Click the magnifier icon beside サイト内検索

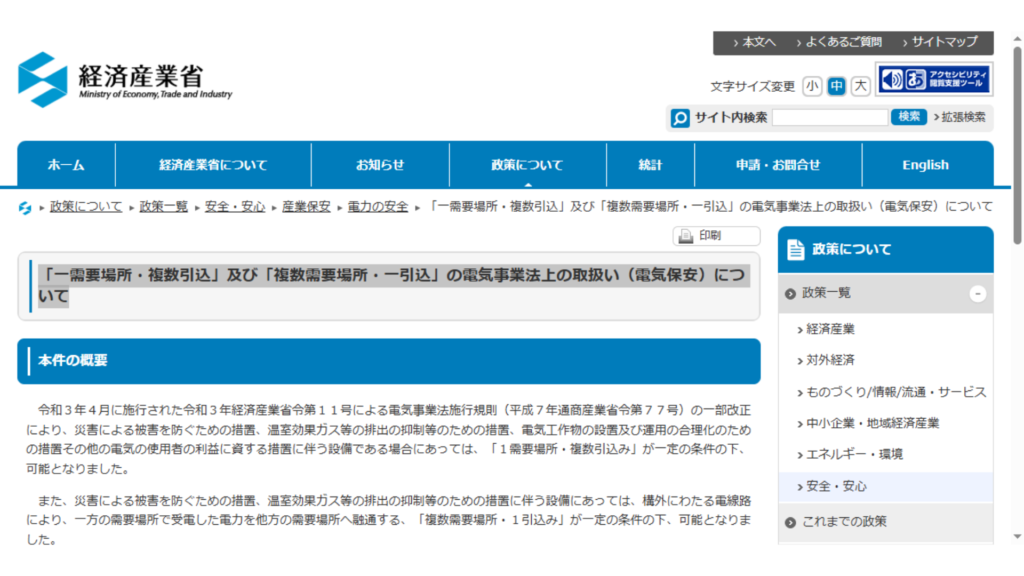pos(680,118)
